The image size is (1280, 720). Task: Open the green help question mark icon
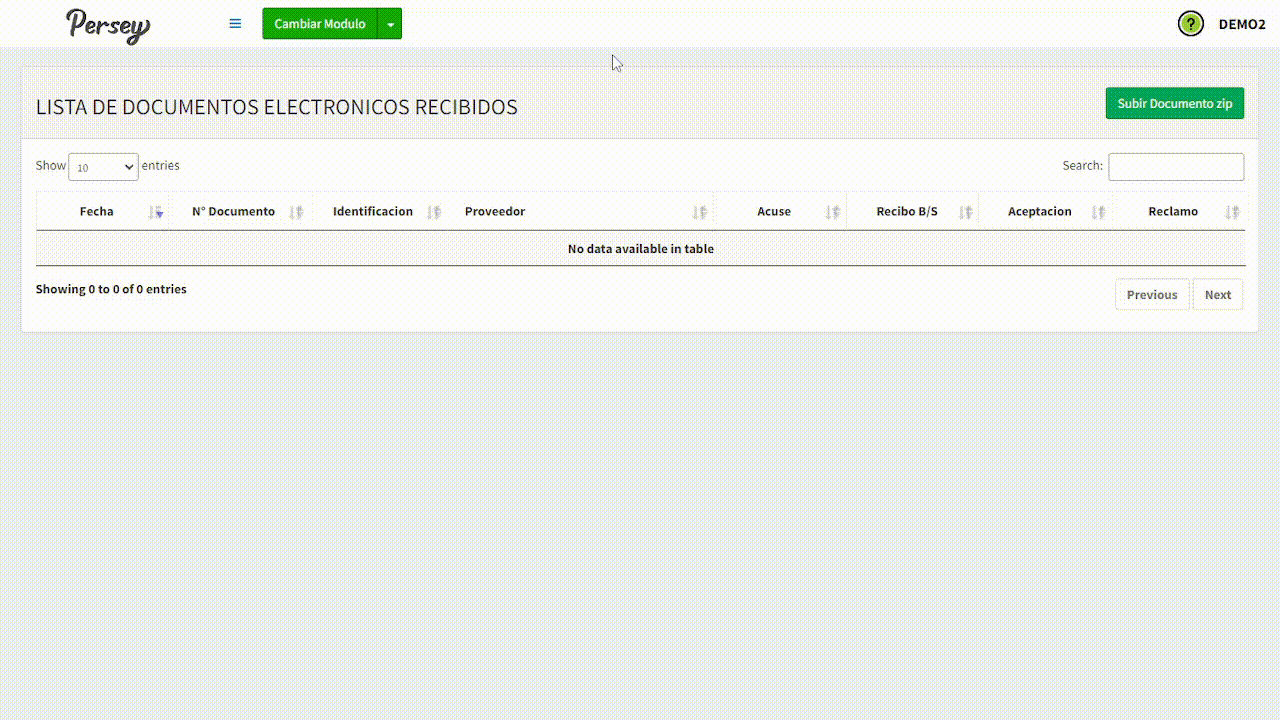pyautogui.click(x=1190, y=24)
